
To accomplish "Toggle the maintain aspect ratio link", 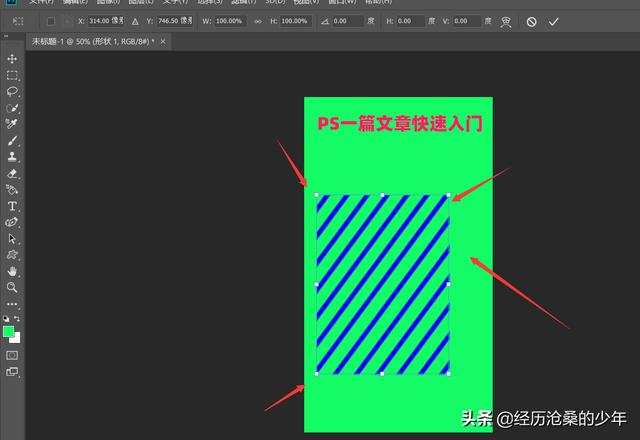I will 258,22.
